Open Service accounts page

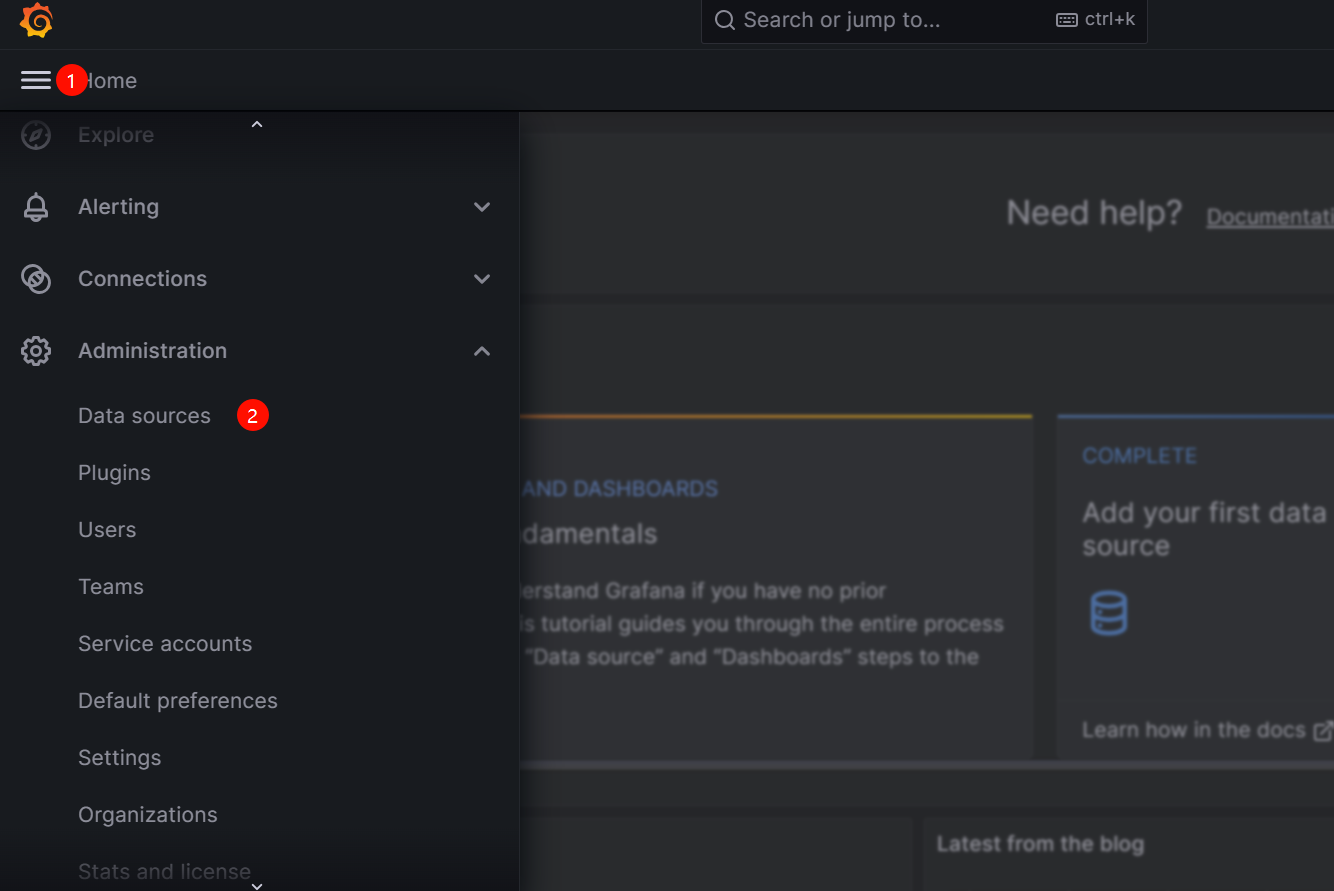pos(165,644)
